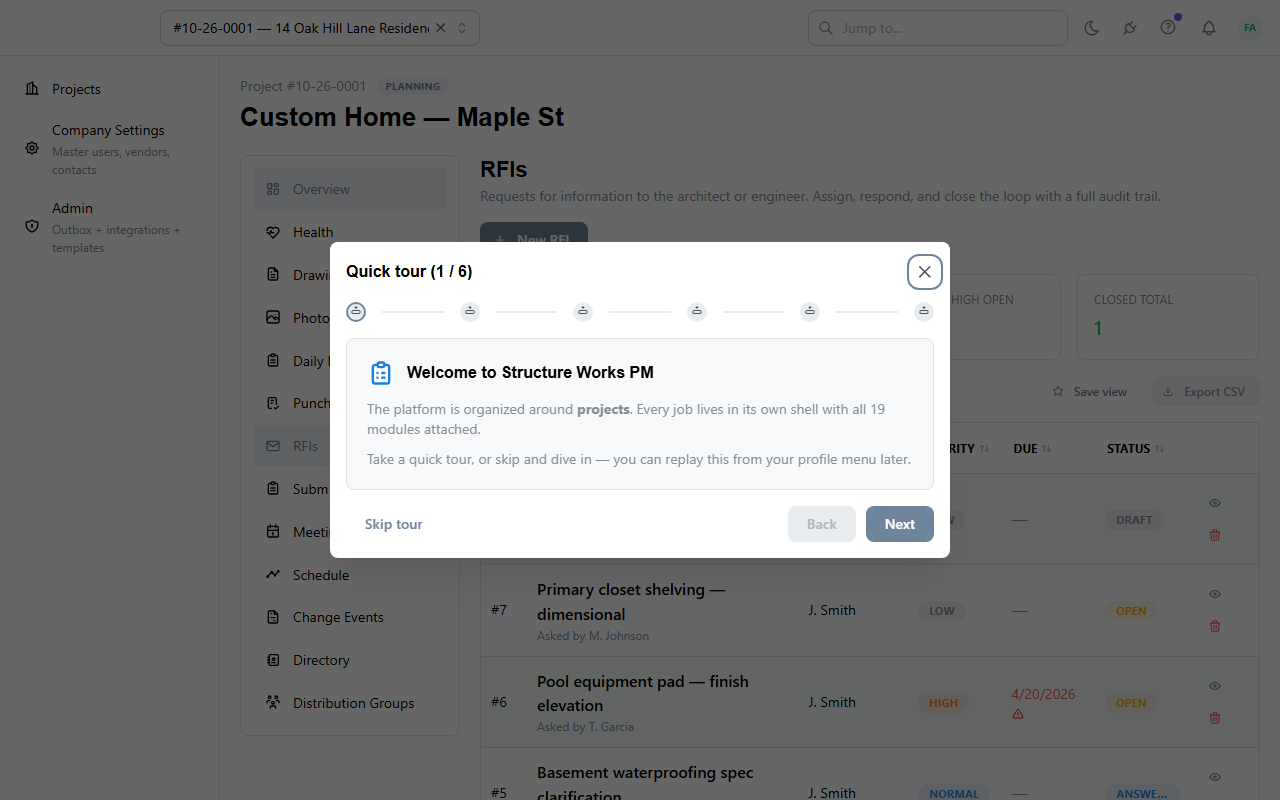The image size is (1280, 800).
Task: Close the Quick tour dialog
Action: 924,272
